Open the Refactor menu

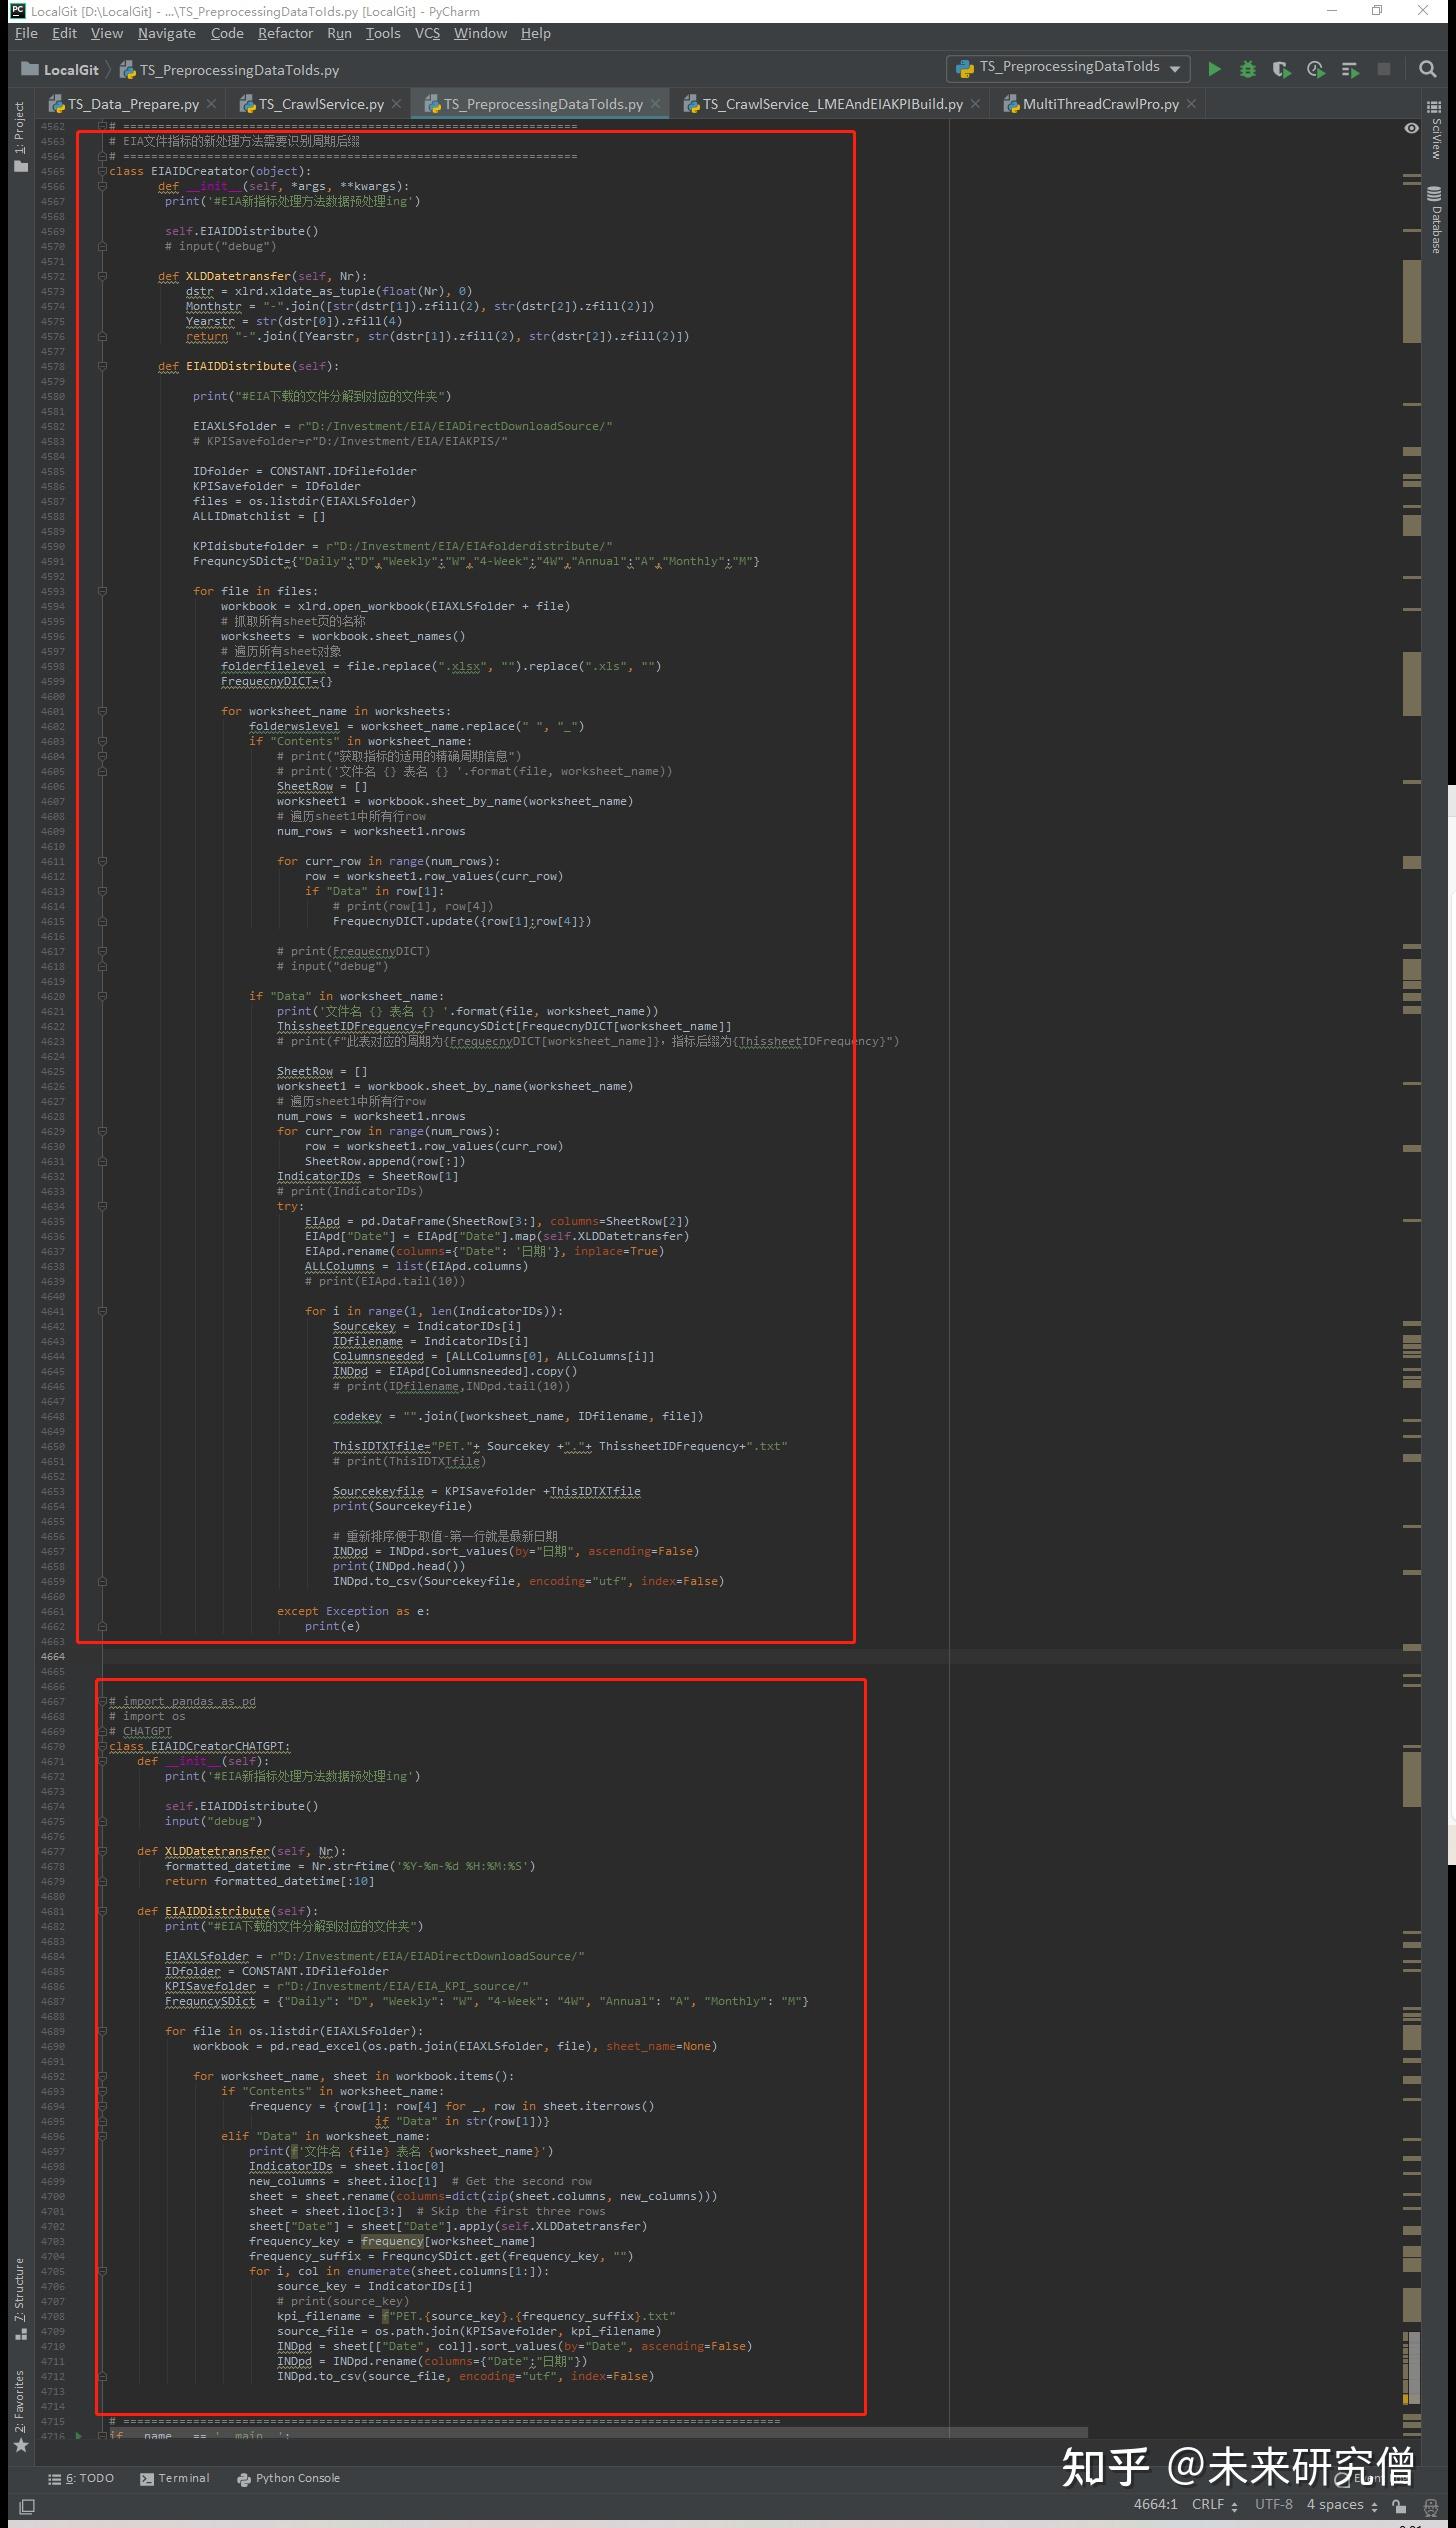click(x=285, y=33)
